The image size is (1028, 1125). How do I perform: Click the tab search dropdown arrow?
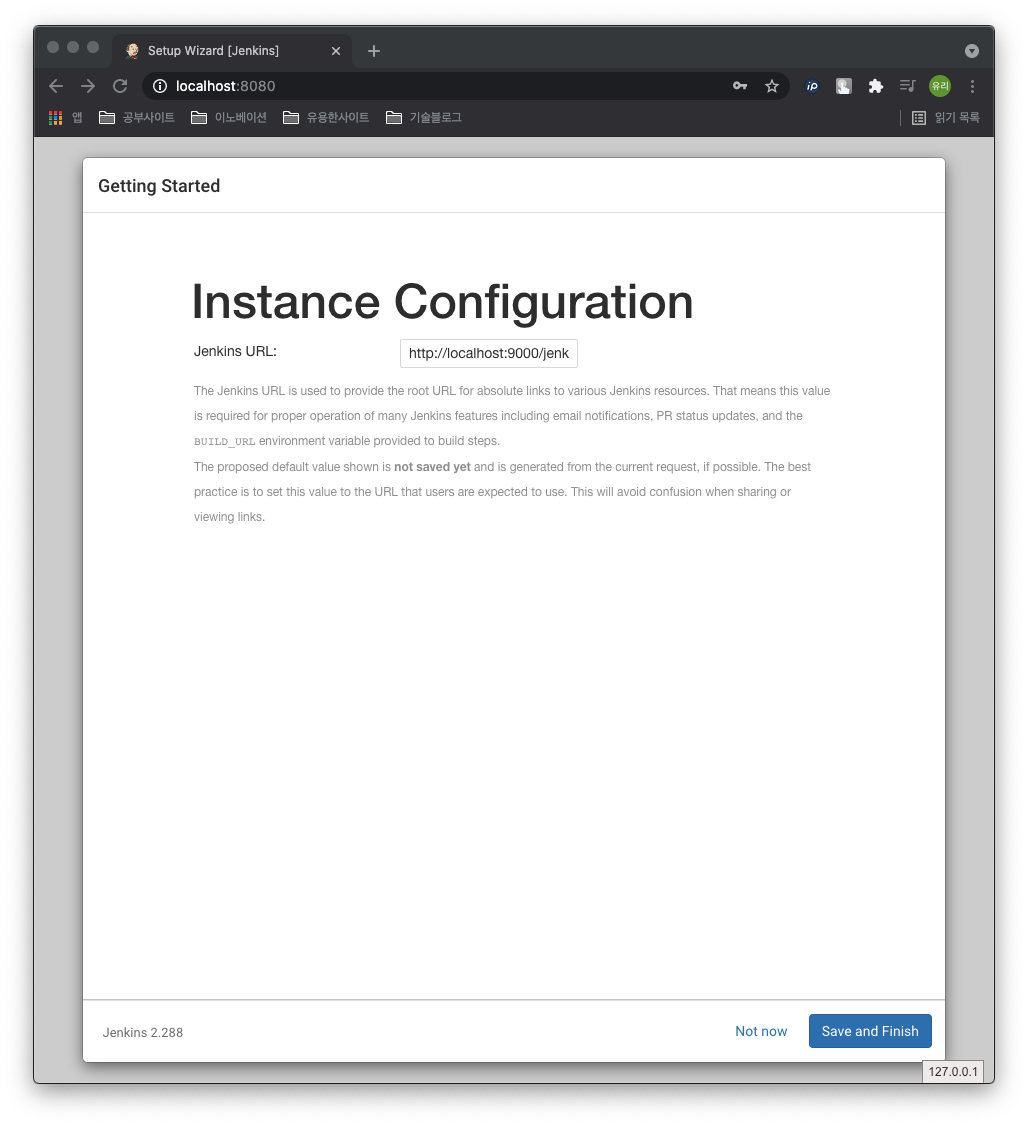pyautogui.click(x=972, y=51)
